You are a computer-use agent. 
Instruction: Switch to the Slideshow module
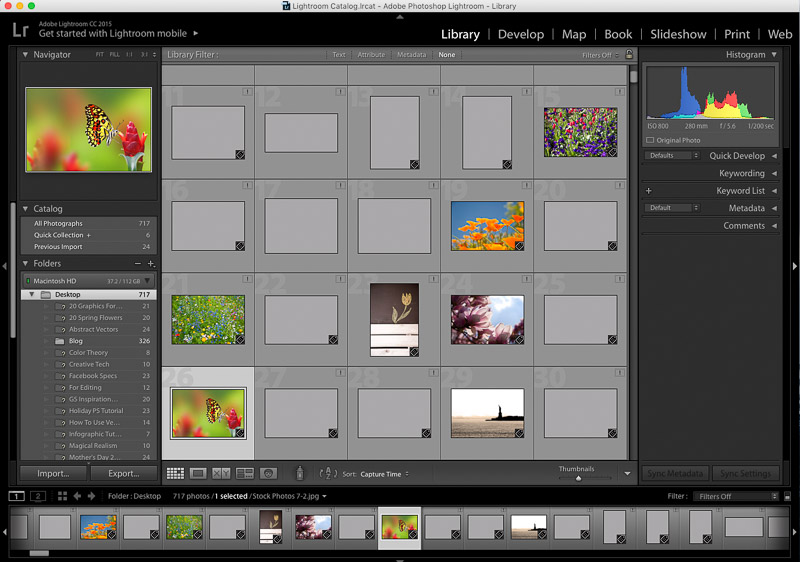tap(678, 34)
